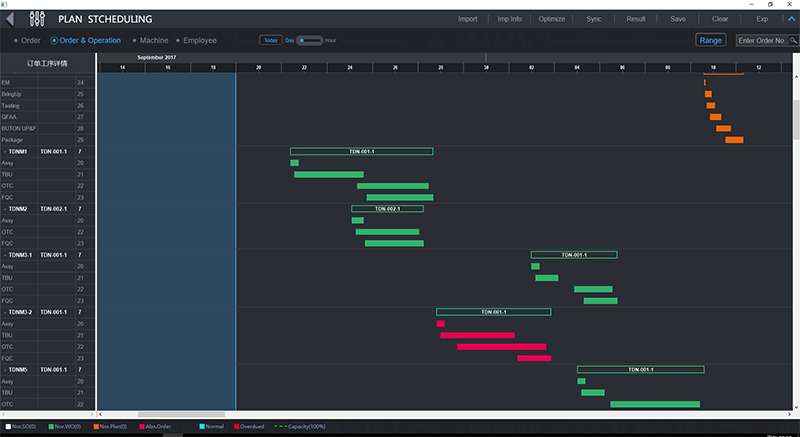The image size is (800, 437).
Task: Toggle the Day/Hour scale switch
Action: tap(310, 41)
